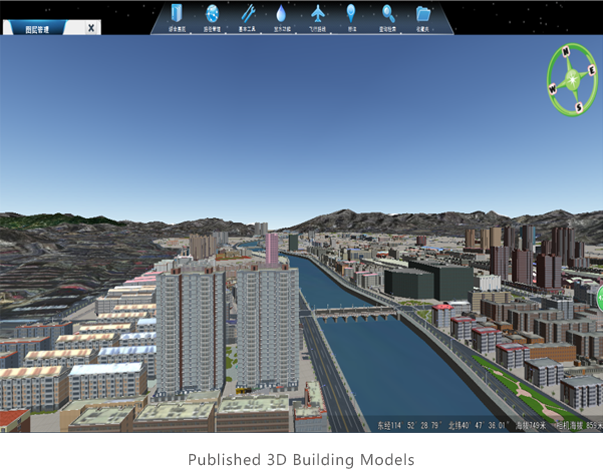Close the 图层管理 panel with X
Image resolution: width=603 pixels, height=469 pixels.
click(91, 28)
